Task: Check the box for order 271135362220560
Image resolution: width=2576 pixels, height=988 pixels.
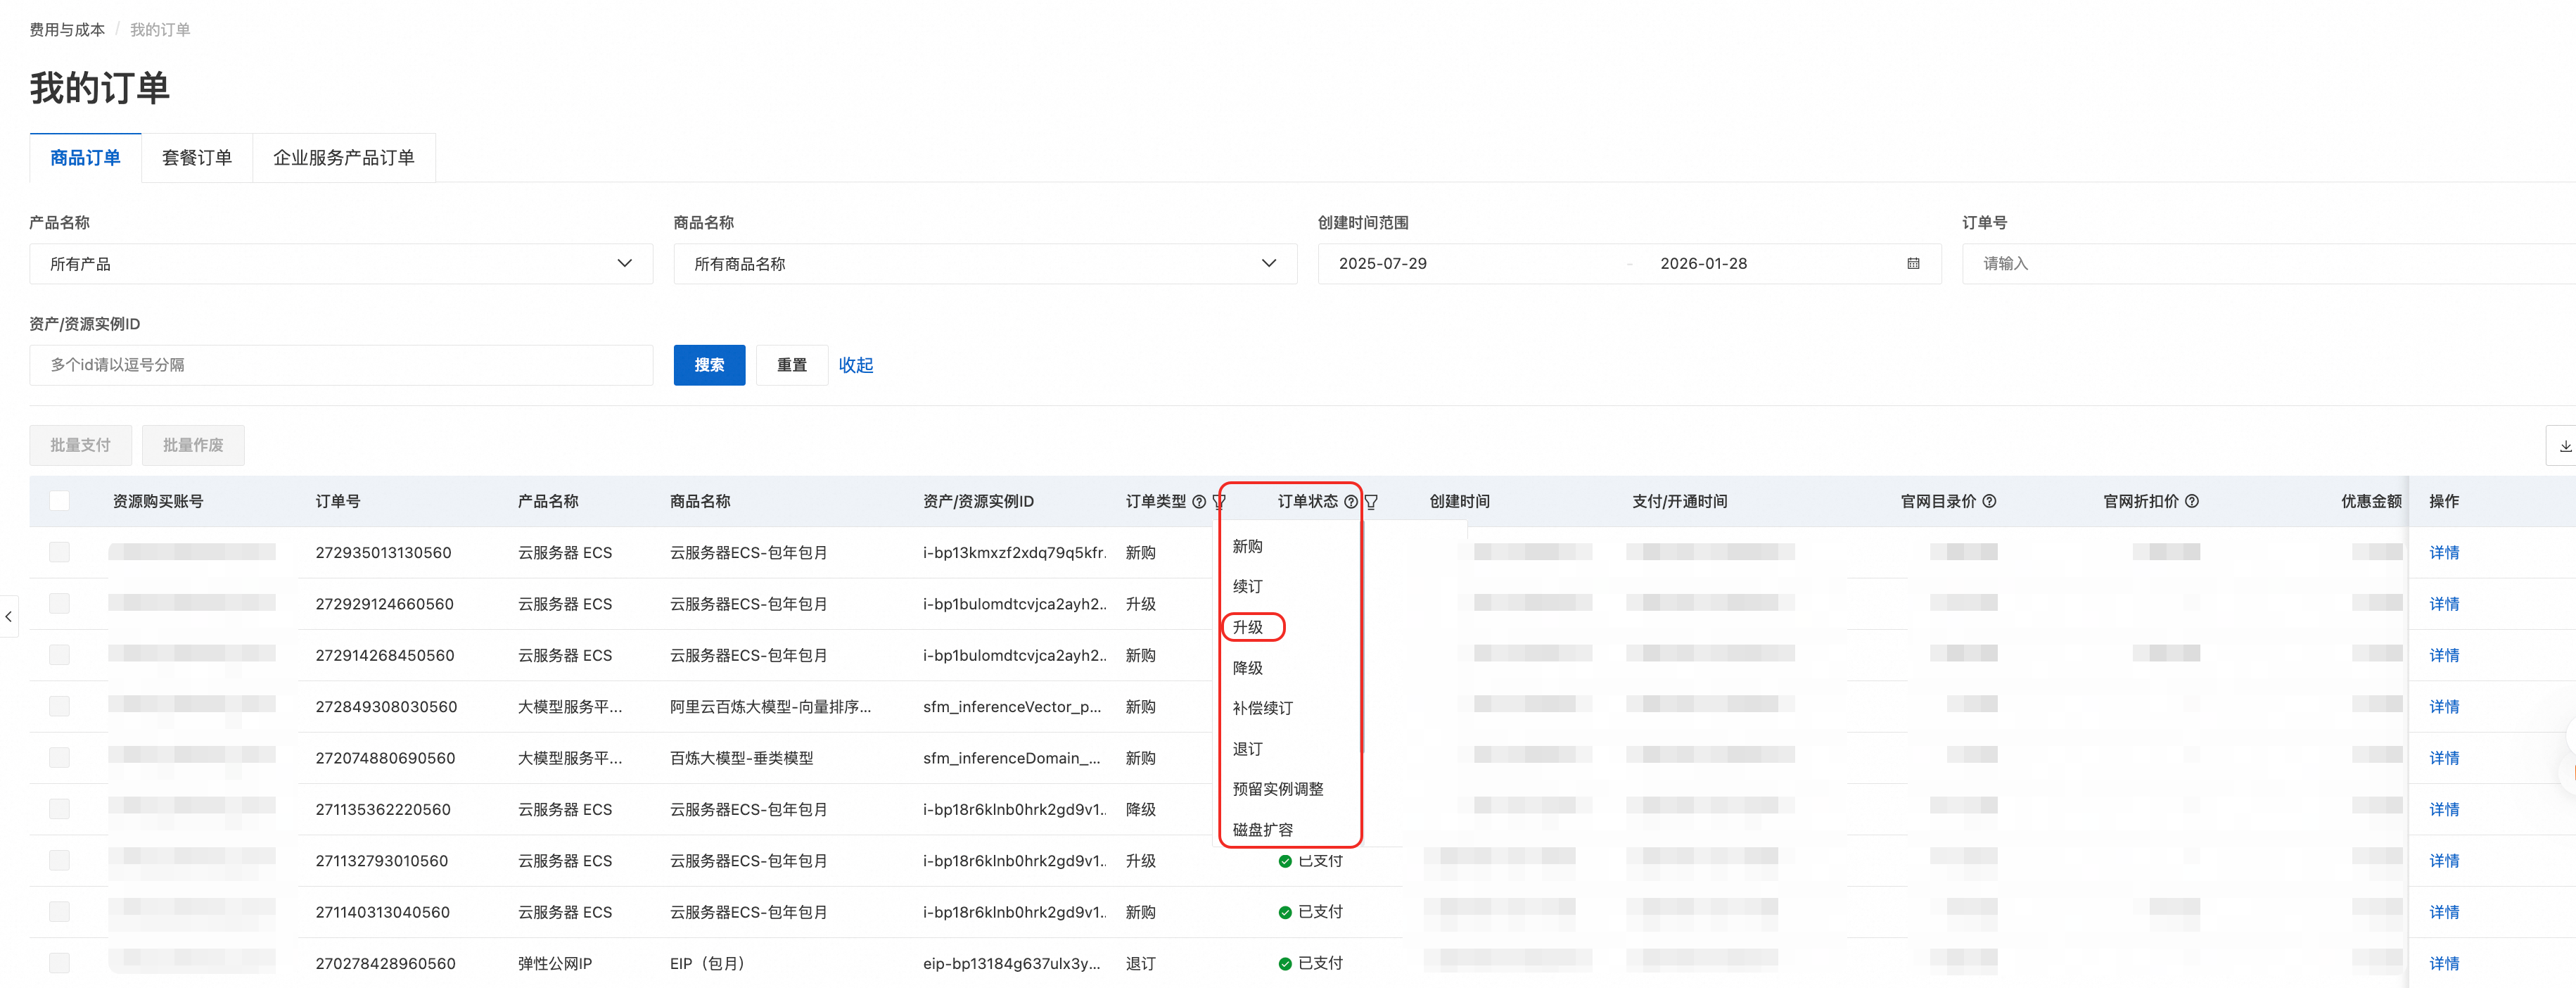Action: [60, 810]
